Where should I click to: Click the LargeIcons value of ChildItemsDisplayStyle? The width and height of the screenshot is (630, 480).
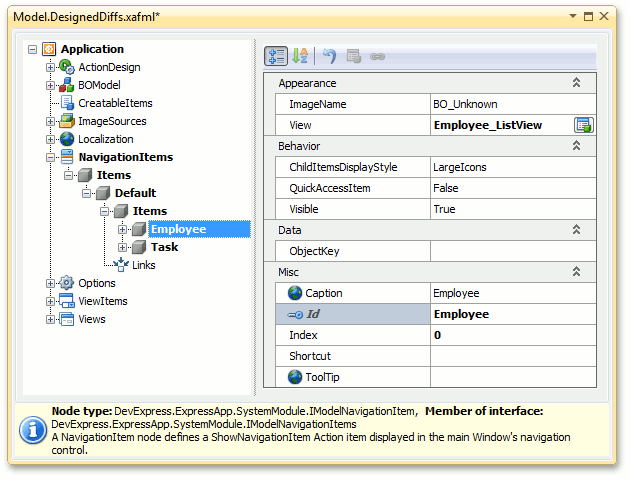[513, 167]
